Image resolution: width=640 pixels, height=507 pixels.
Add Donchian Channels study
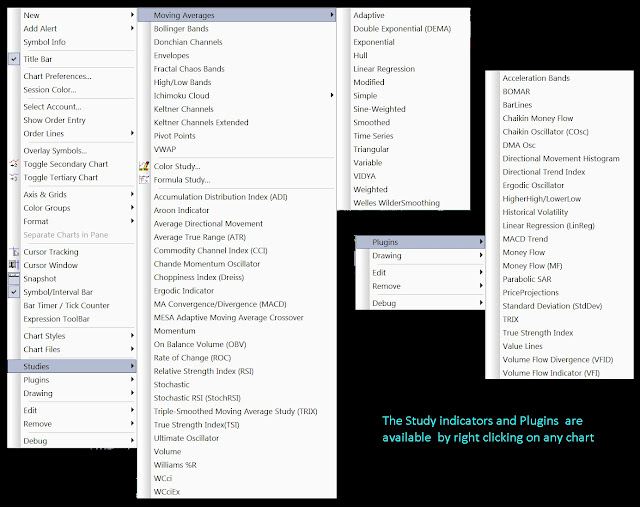click(188, 42)
